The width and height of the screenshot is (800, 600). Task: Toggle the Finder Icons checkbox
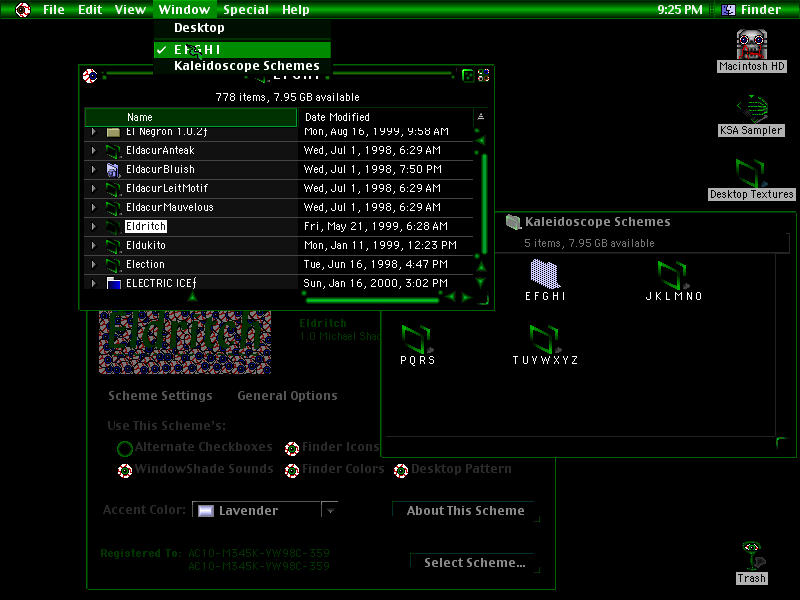[x=292, y=448]
